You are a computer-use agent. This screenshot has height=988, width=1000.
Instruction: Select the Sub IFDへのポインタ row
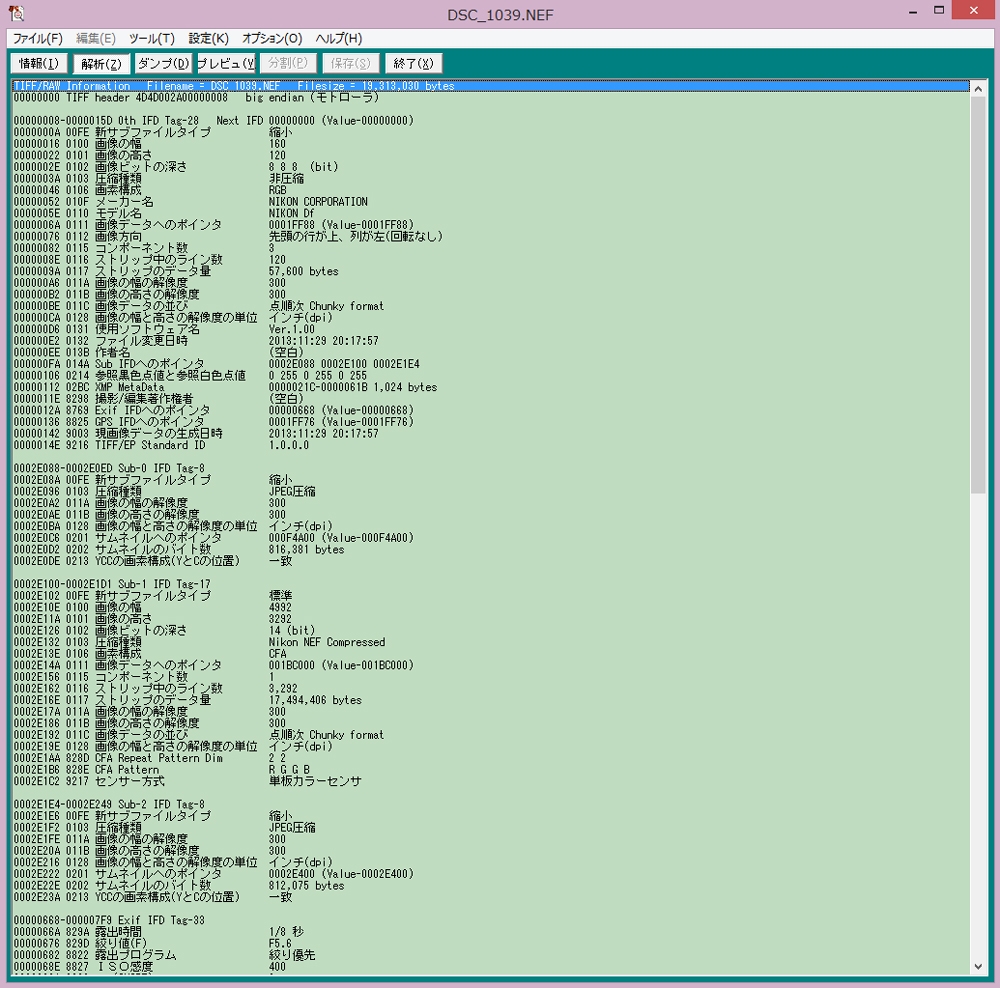490,364
